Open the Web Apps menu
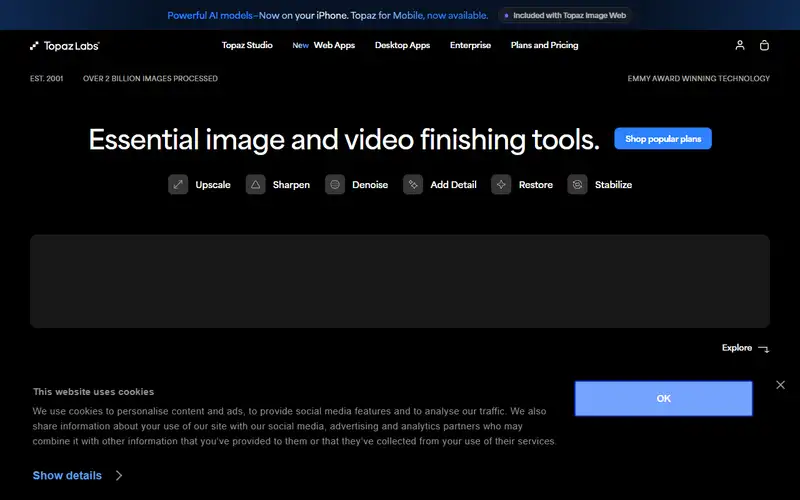The image size is (800, 500). click(x=334, y=45)
